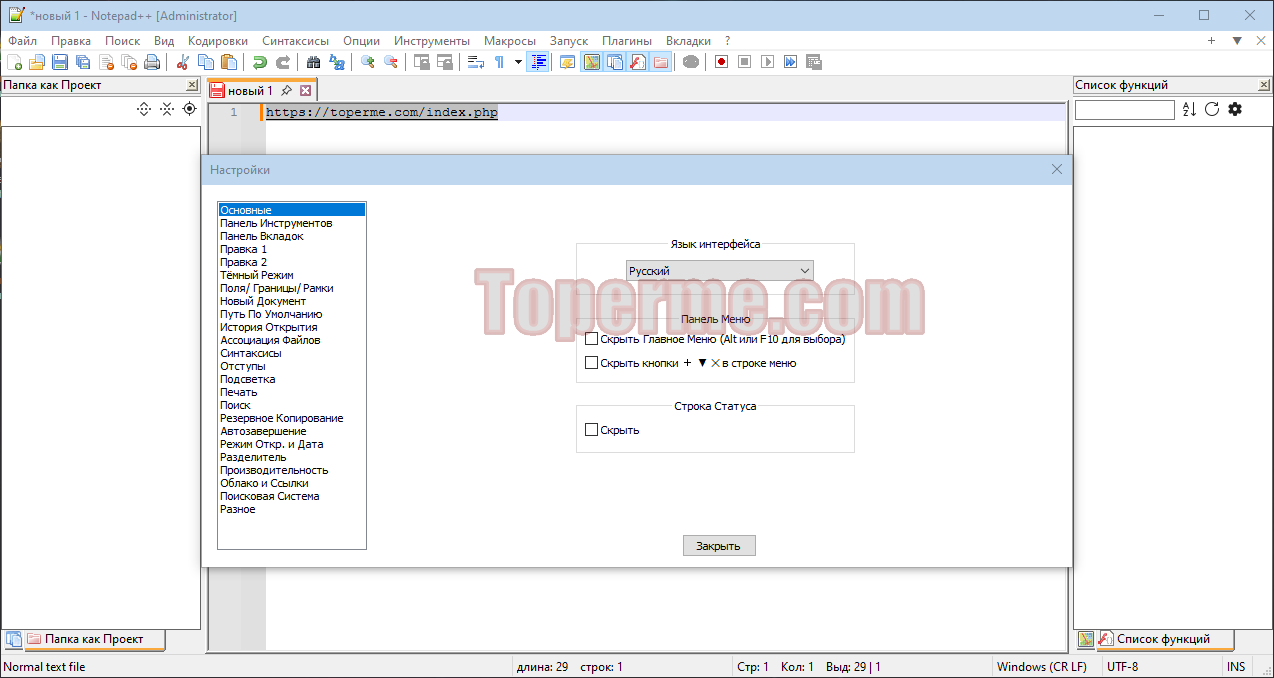This screenshot has width=1274, height=678.
Task: Click the Redo arrow icon
Action: [x=283, y=62]
